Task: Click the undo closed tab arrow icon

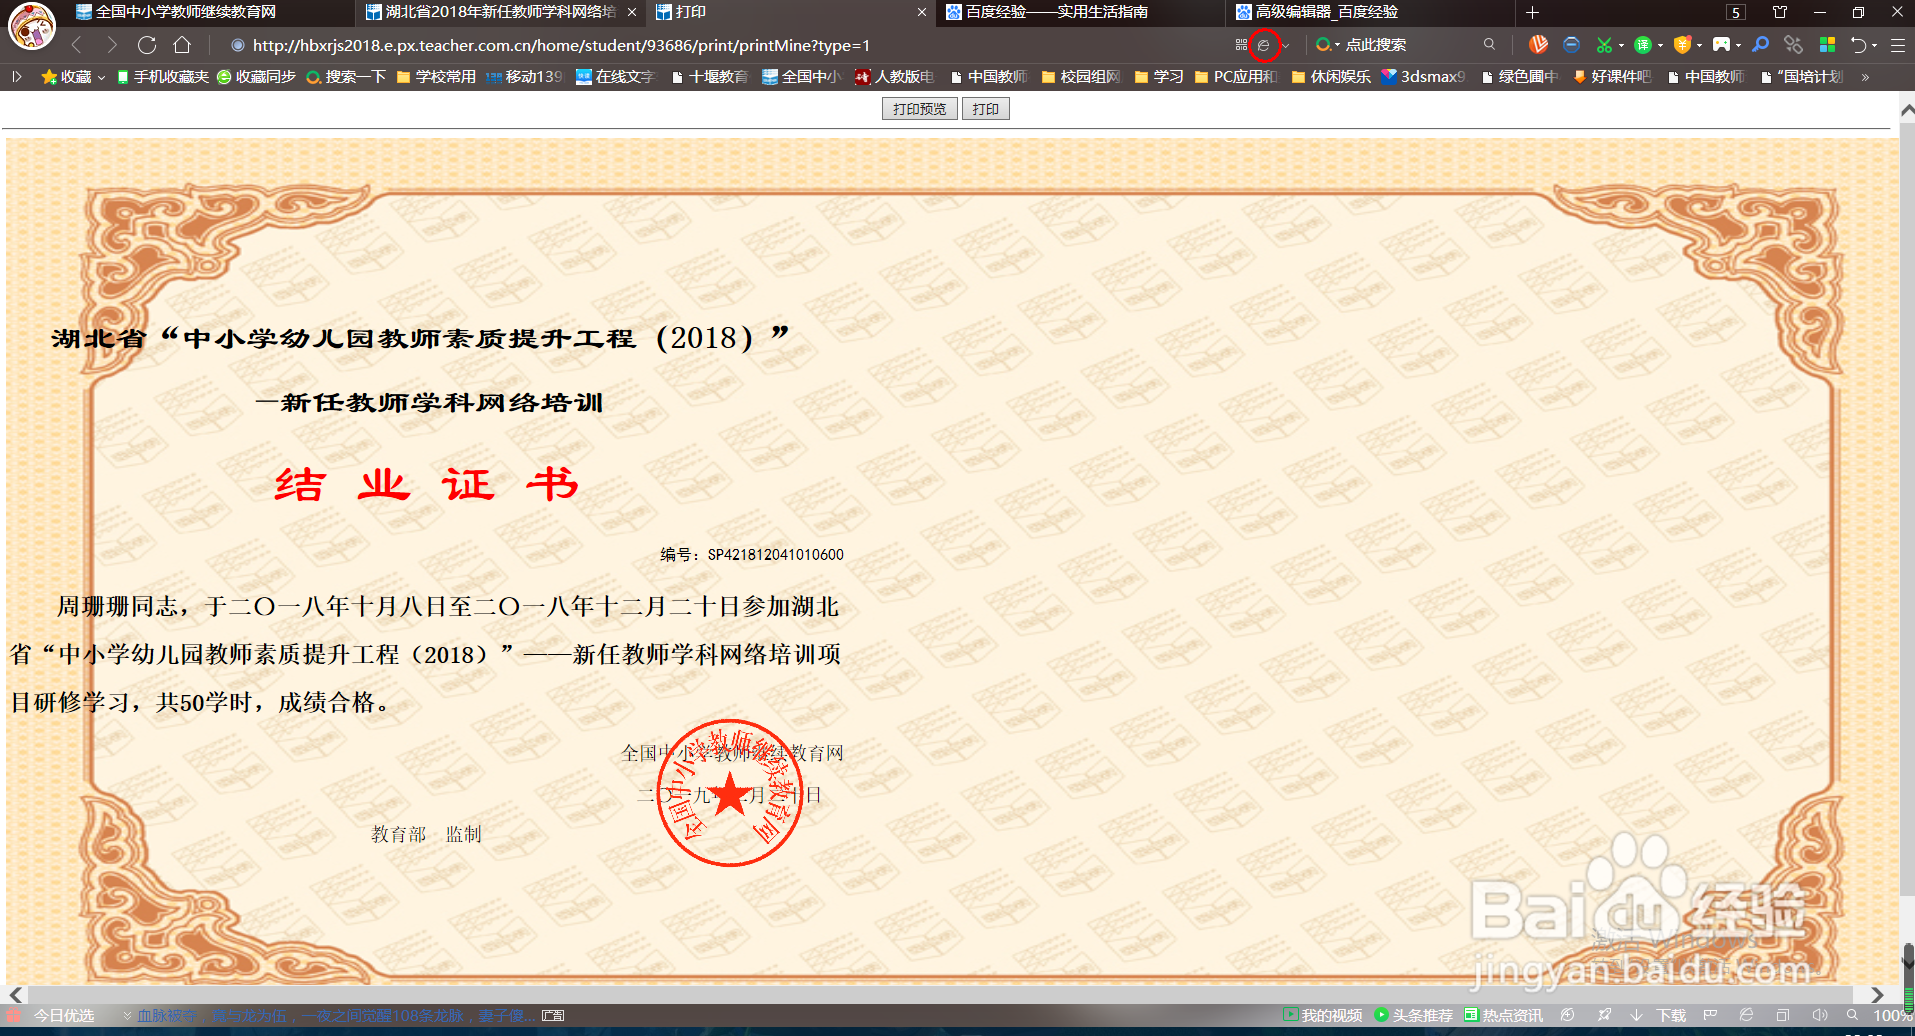Action: point(1858,45)
